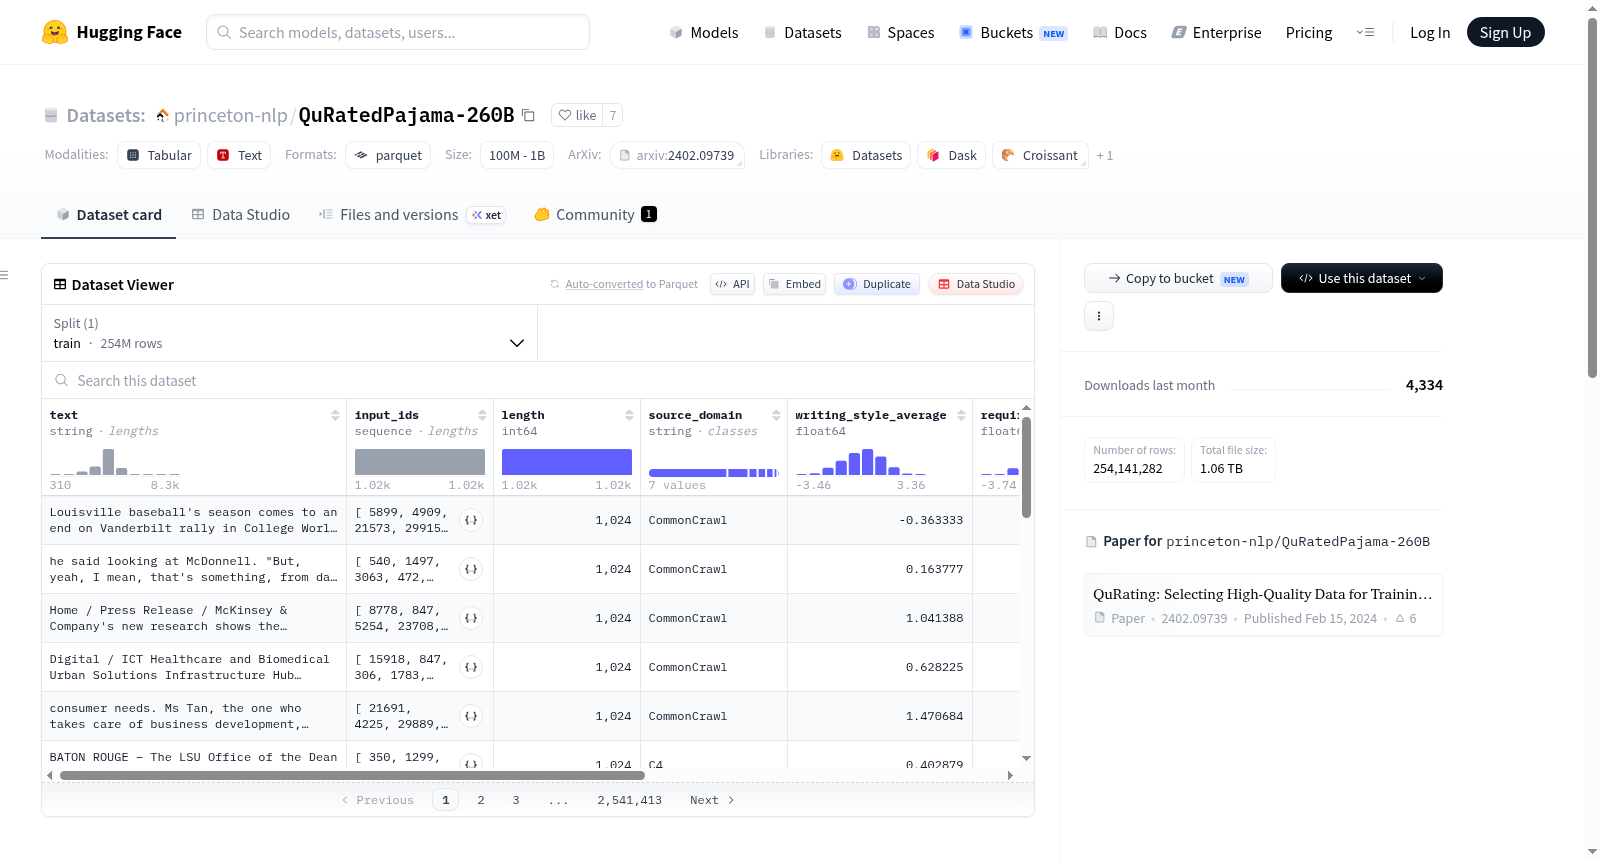Sort the source_domain column
1600x861 pixels.
[776, 415]
